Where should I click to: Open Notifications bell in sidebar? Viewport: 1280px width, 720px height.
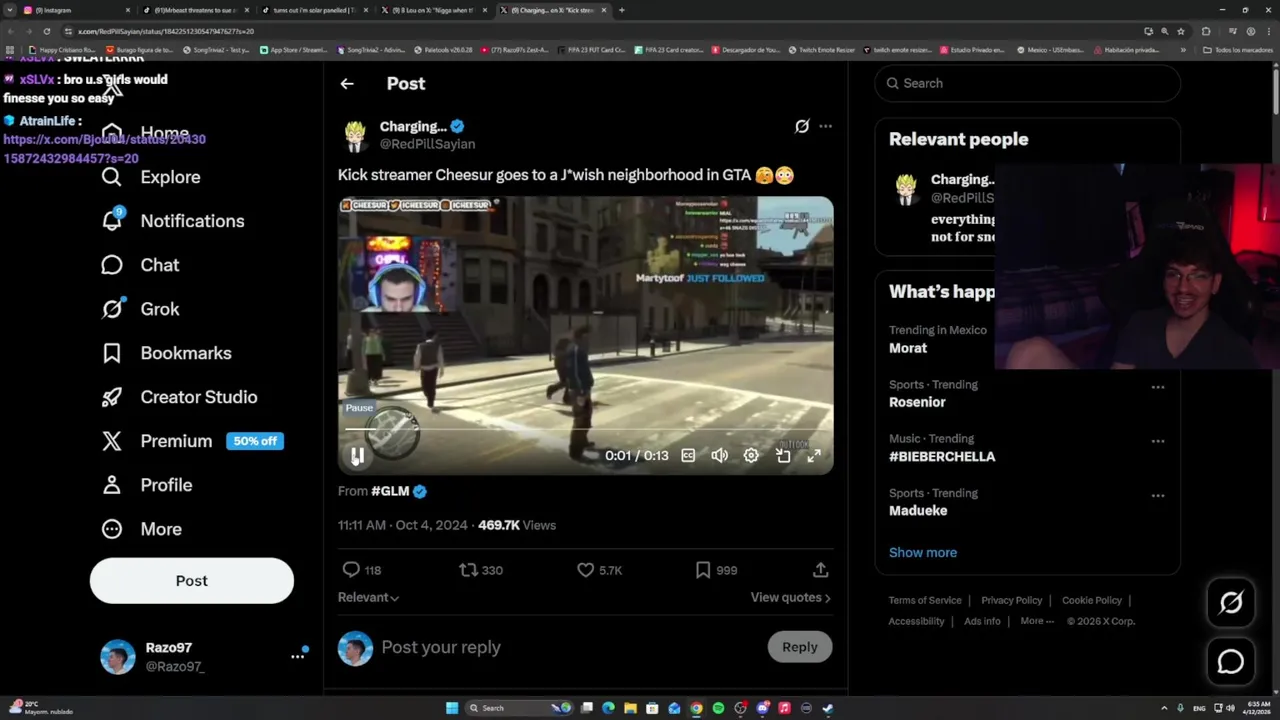tap(112, 220)
